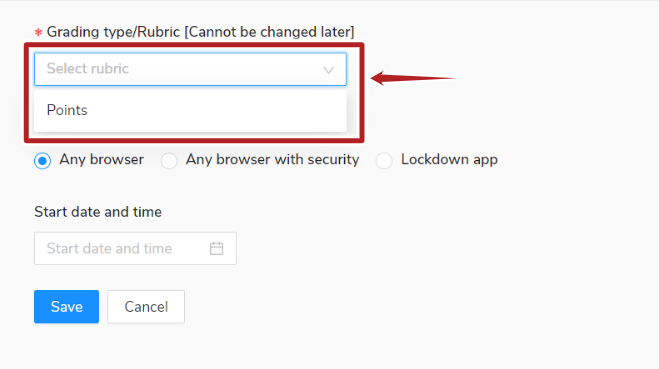The height and width of the screenshot is (369, 659).
Task: Open the Select rubric combo box
Action: [190, 69]
